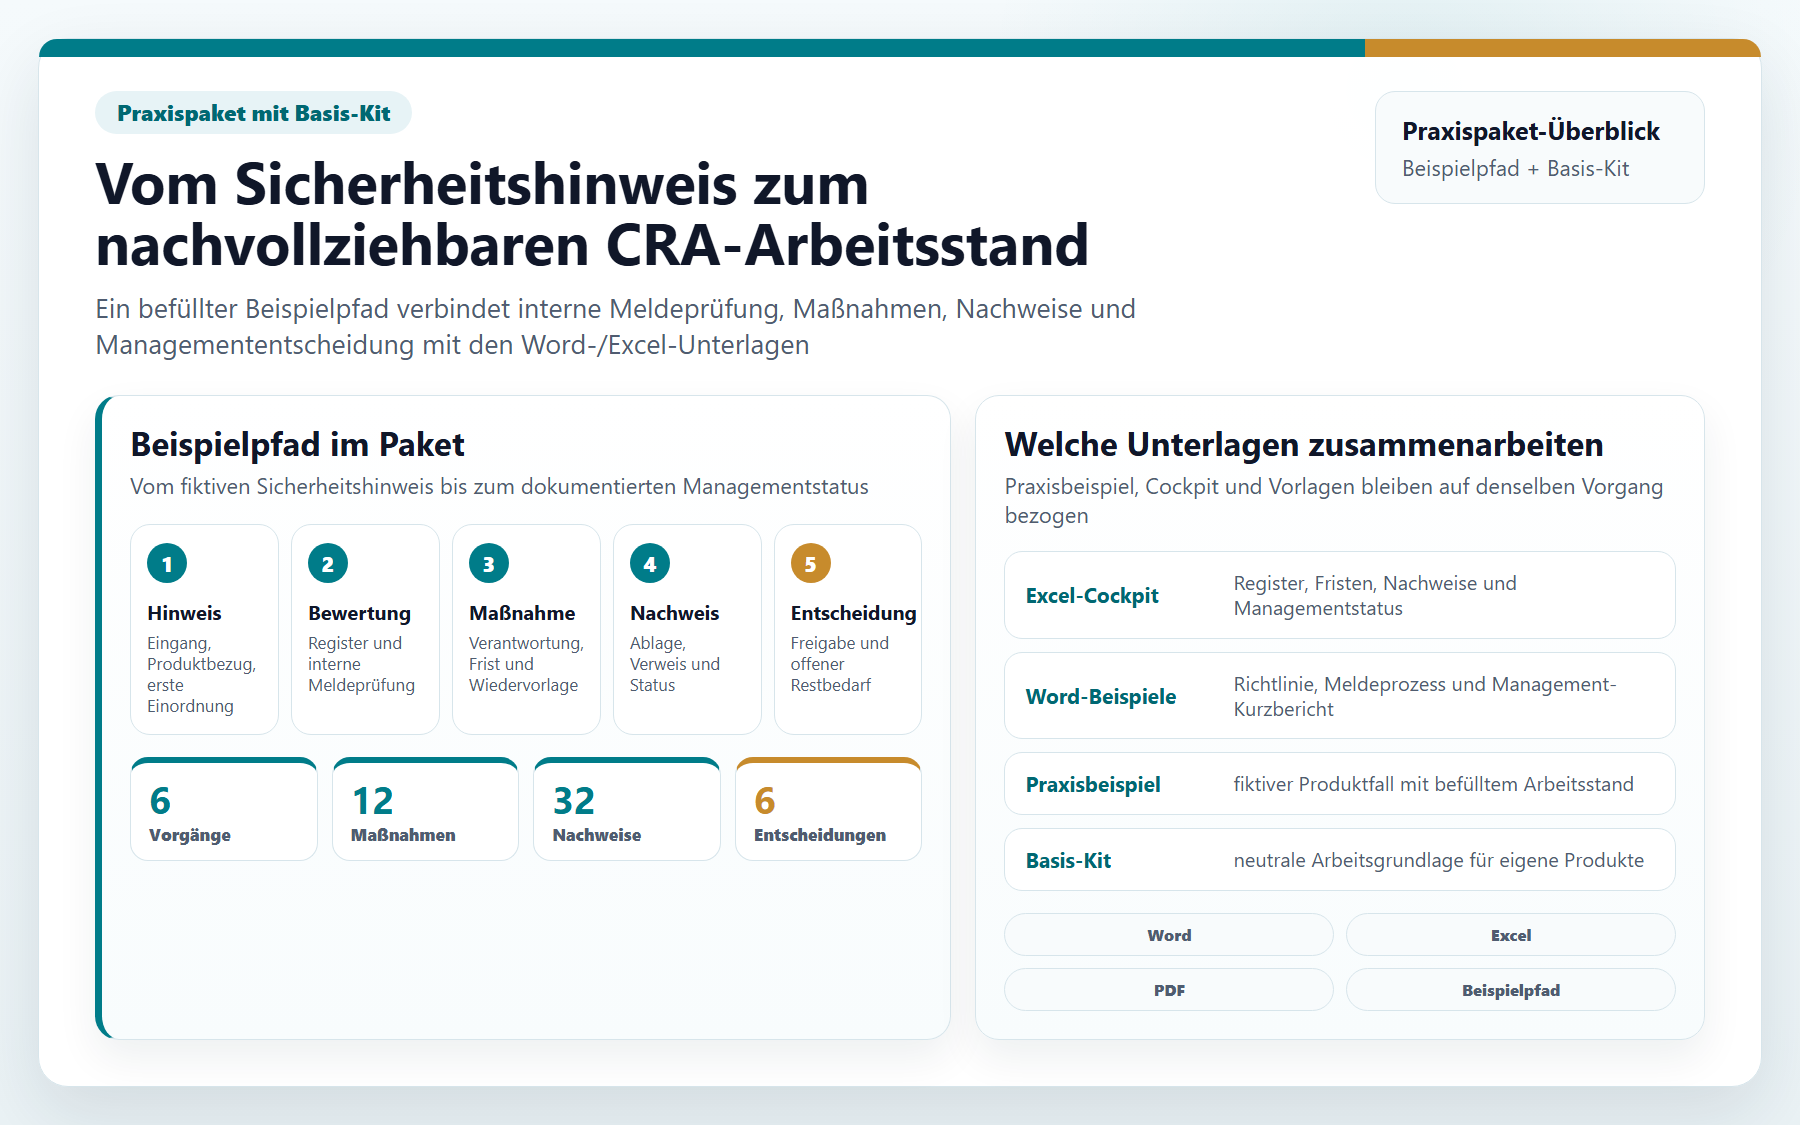Click the step 2 circle for Bewertung
Screen dimensions: 1800x1125
point(328,564)
